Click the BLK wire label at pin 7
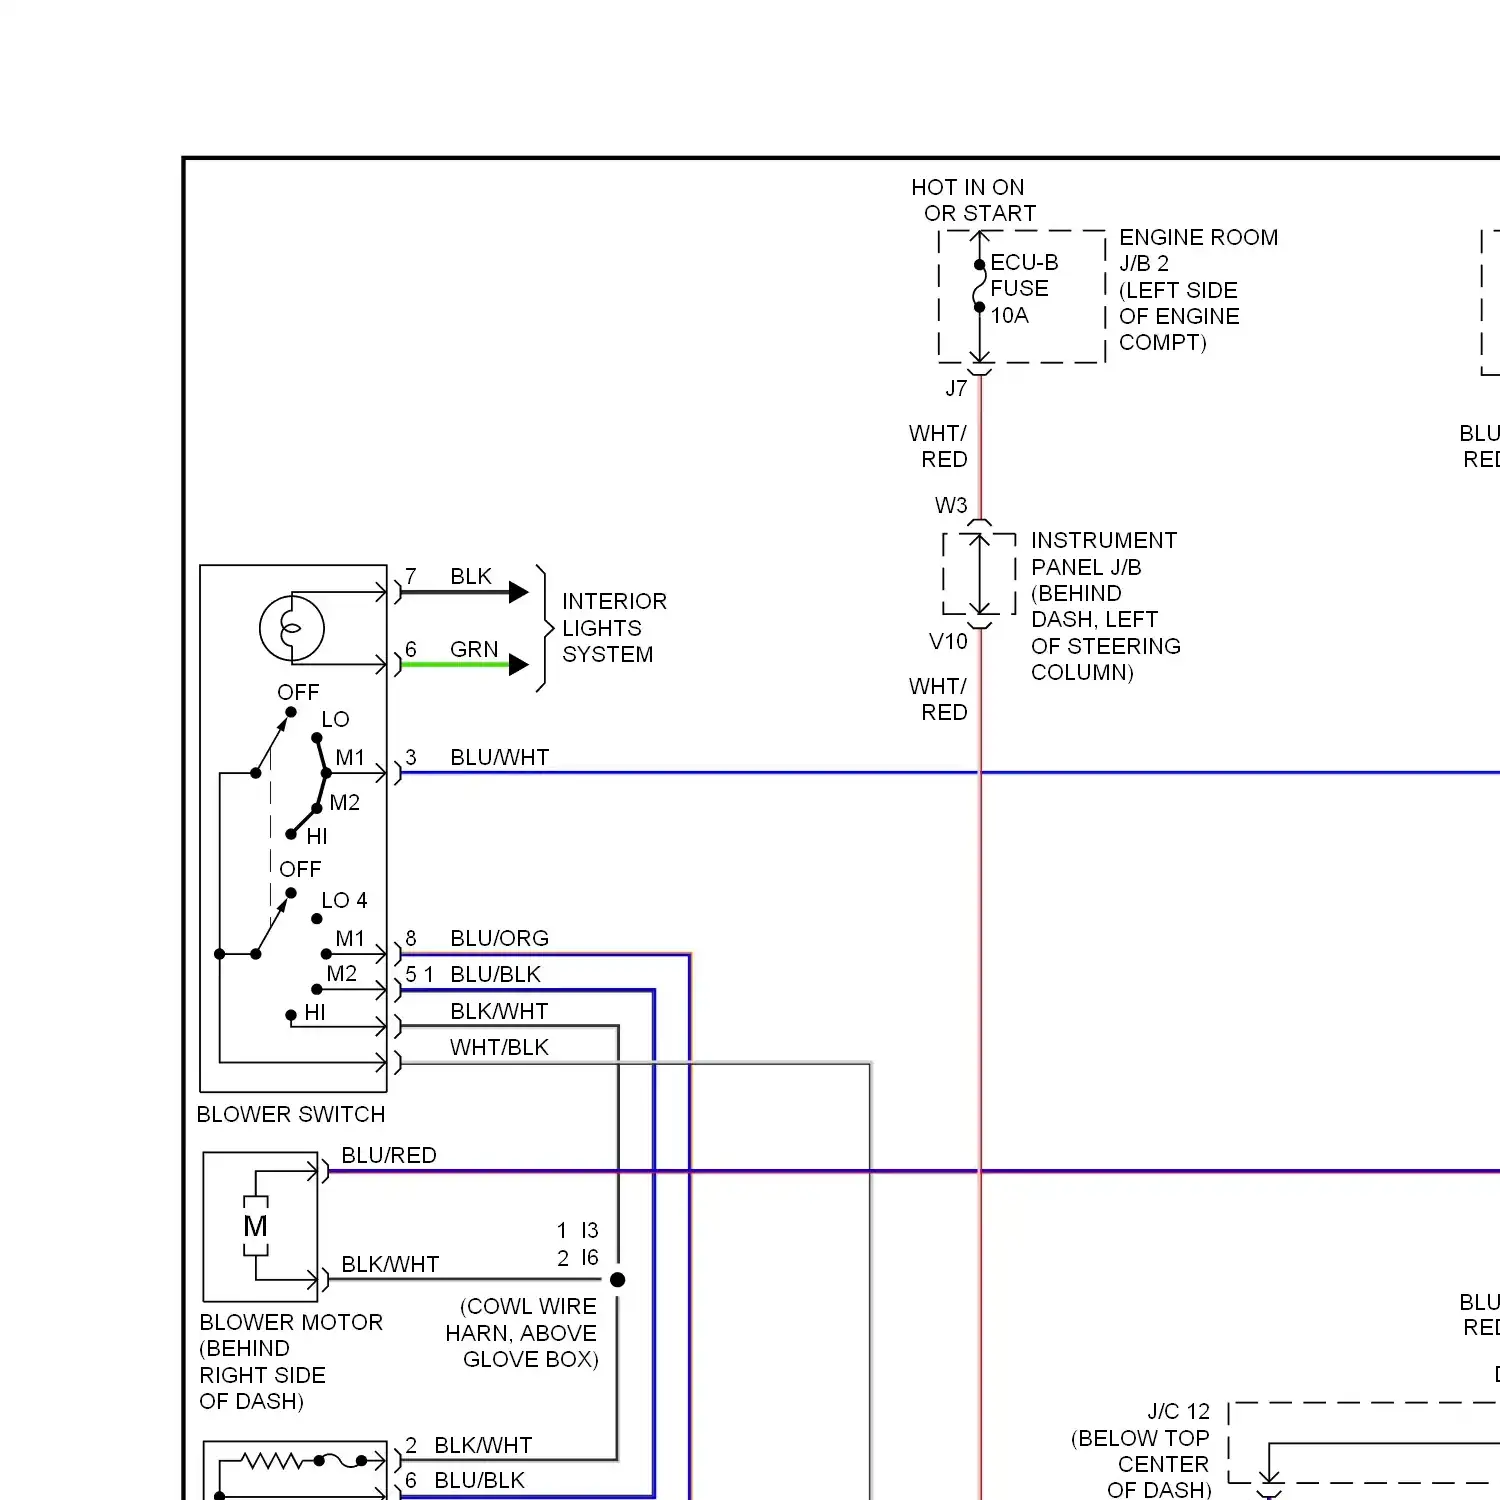 coord(471,577)
